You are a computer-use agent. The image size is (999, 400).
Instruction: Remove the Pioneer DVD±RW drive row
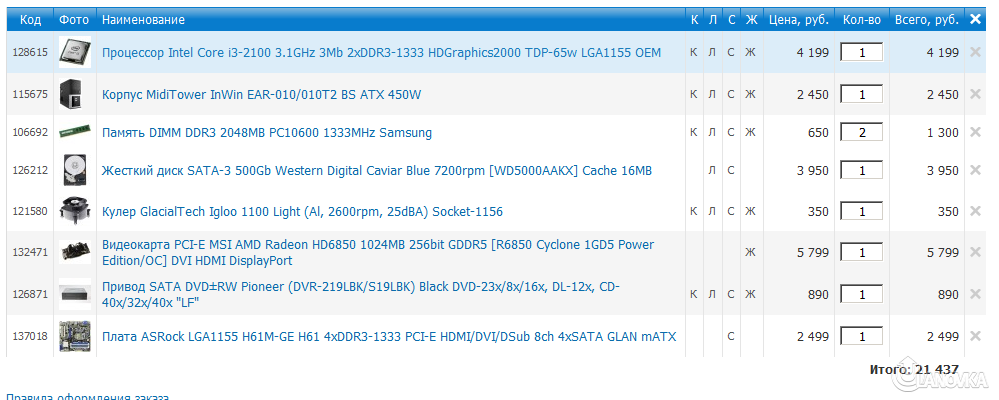point(975,294)
